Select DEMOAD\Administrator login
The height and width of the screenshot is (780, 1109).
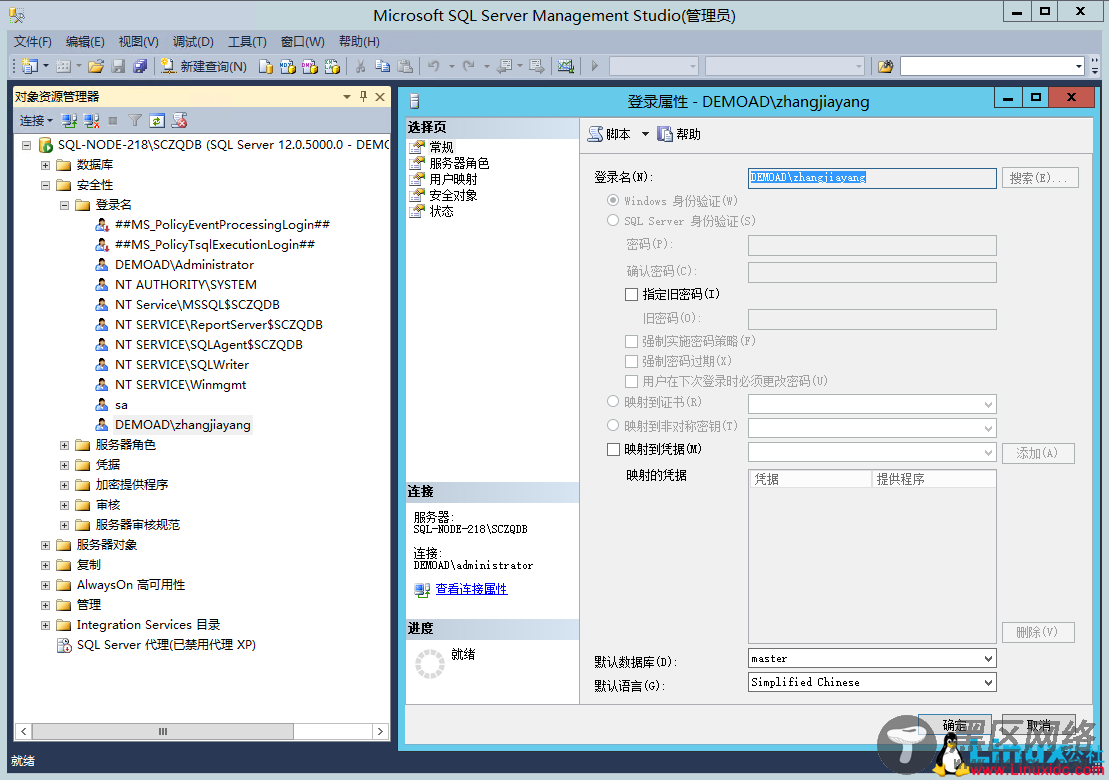(x=184, y=264)
